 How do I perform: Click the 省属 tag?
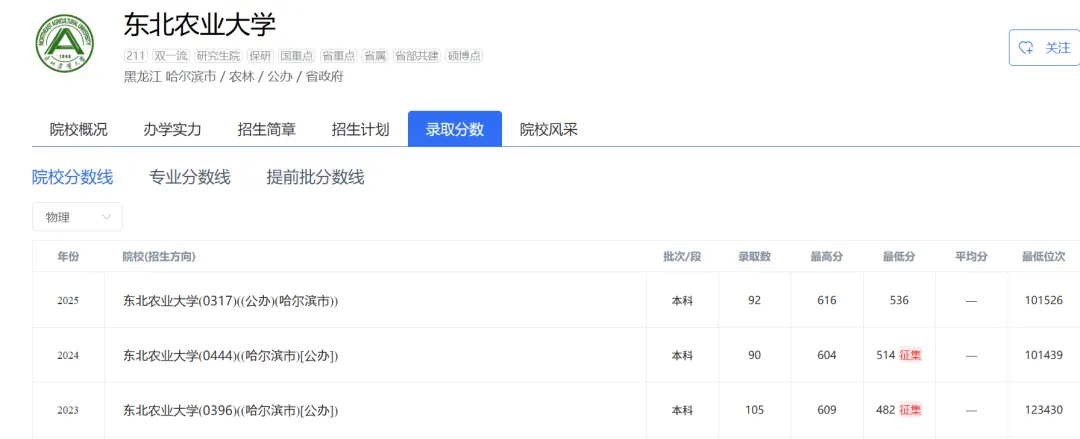pyautogui.click(x=375, y=56)
